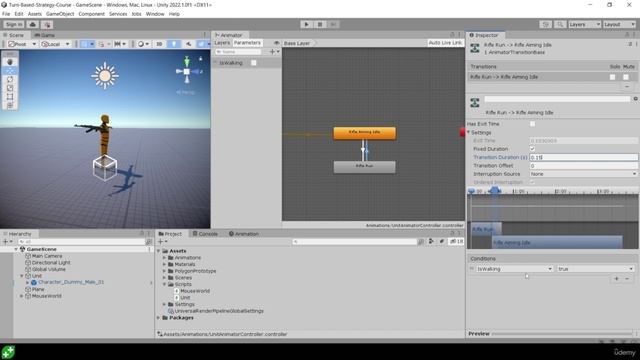Expand the Animations folder in Project
The width and height of the screenshot is (640, 360).
coord(164,258)
